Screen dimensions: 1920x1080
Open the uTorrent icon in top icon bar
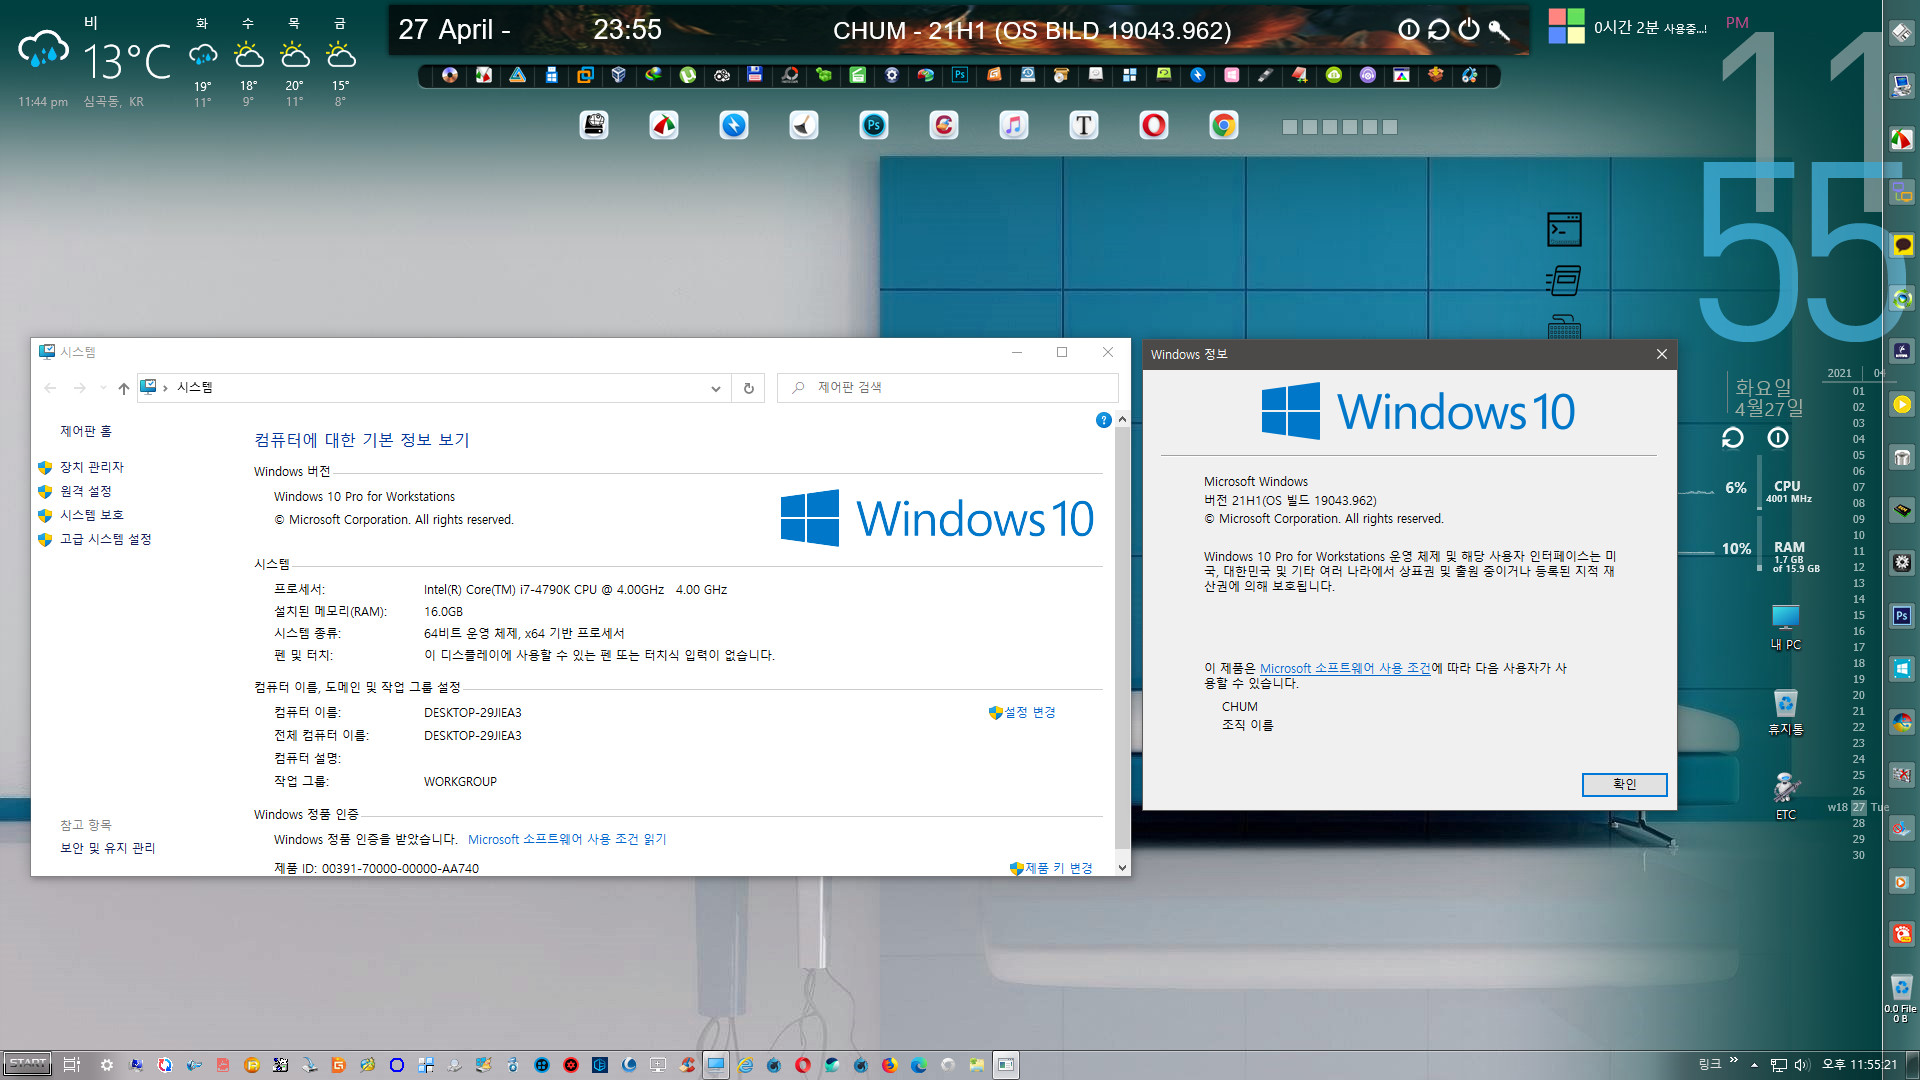(687, 75)
